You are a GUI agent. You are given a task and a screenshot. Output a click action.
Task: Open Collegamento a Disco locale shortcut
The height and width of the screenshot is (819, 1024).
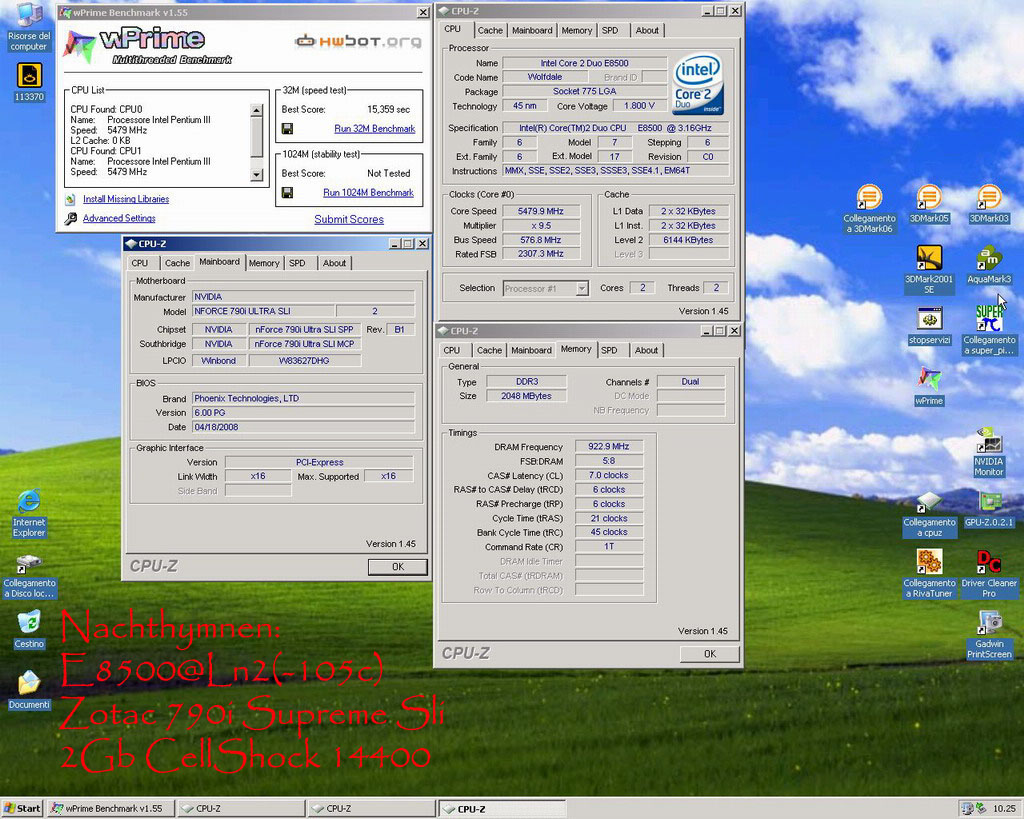29,577
